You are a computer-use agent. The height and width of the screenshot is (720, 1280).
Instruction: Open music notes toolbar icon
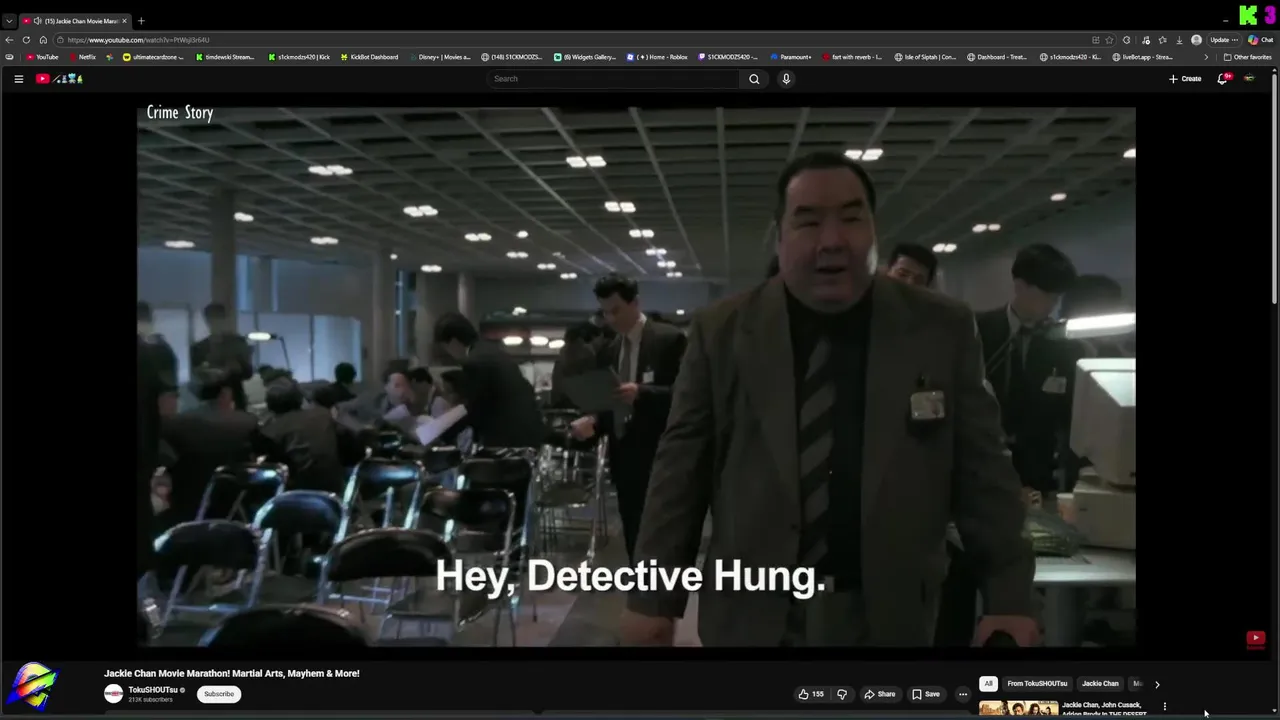click(1145, 40)
